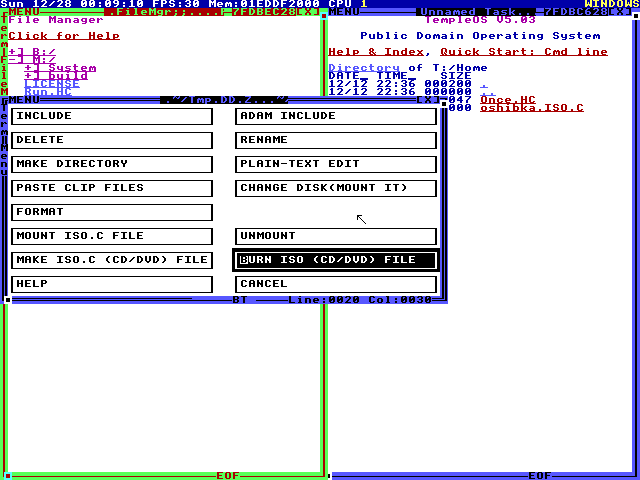Click the Directory link of T:/Home
The width and height of the screenshot is (640, 480).
click(x=364, y=68)
